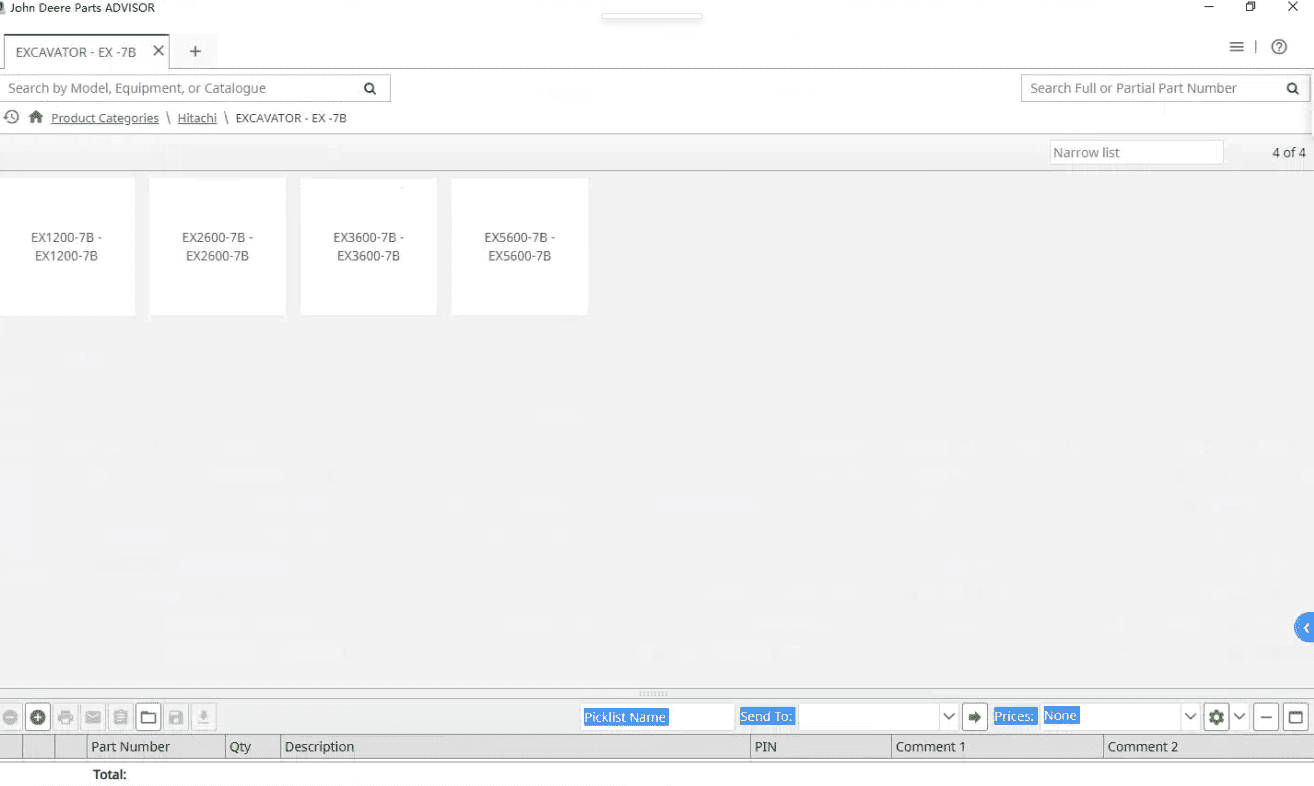Click the clipboard icon in picklist toolbar
The width and height of the screenshot is (1314, 786).
(120, 717)
